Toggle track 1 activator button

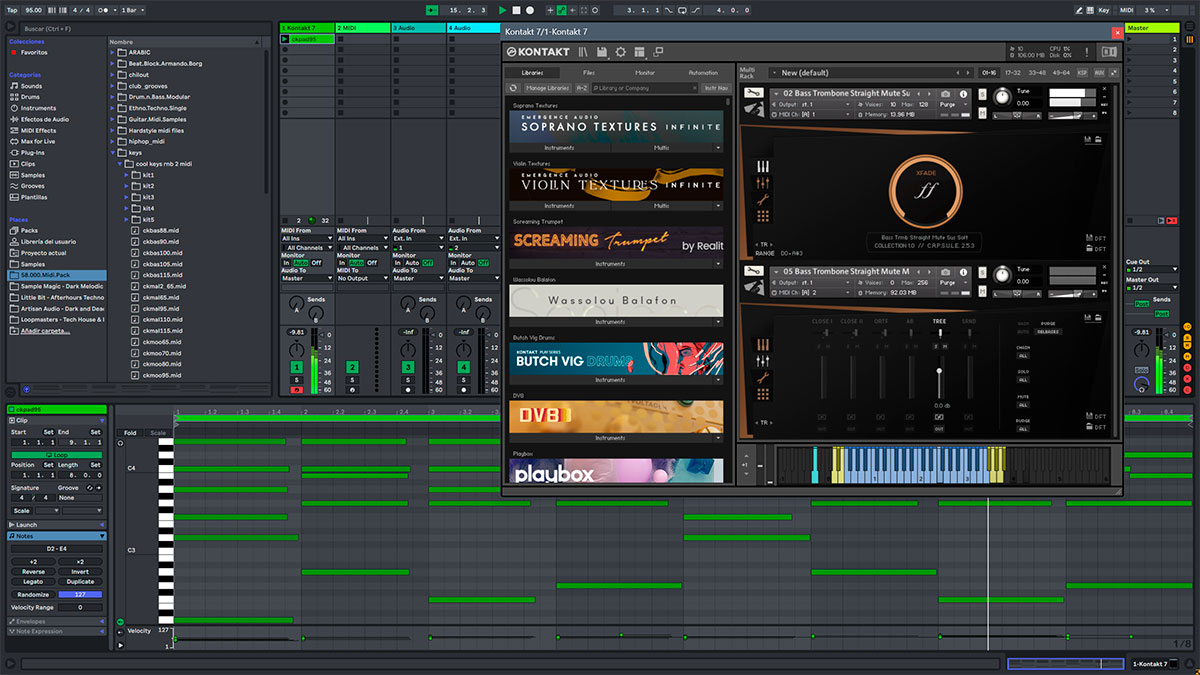296,368
